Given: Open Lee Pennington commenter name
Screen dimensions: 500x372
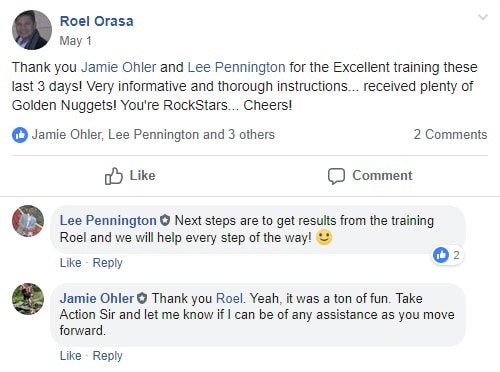Looking at the screenshot, I should coord(108,221).
